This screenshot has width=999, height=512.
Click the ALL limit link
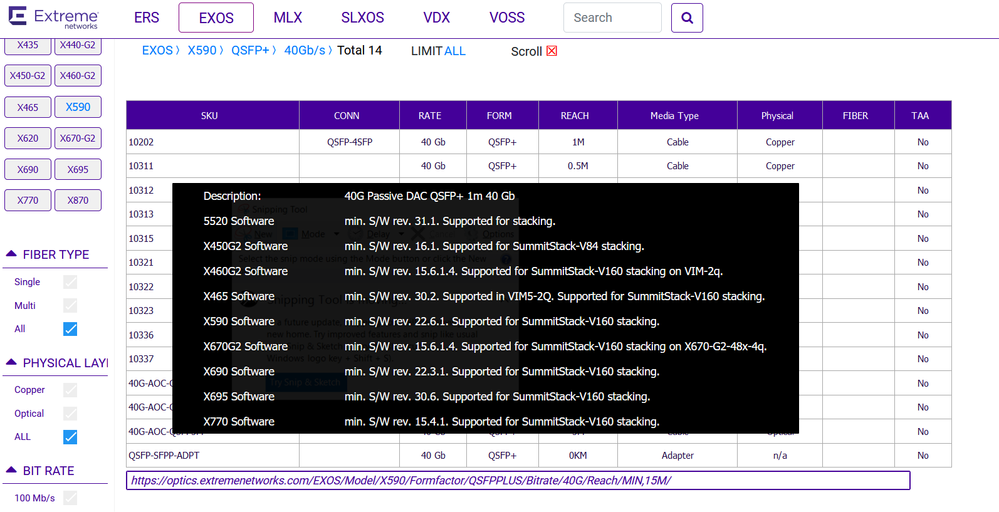pos(455,51)
